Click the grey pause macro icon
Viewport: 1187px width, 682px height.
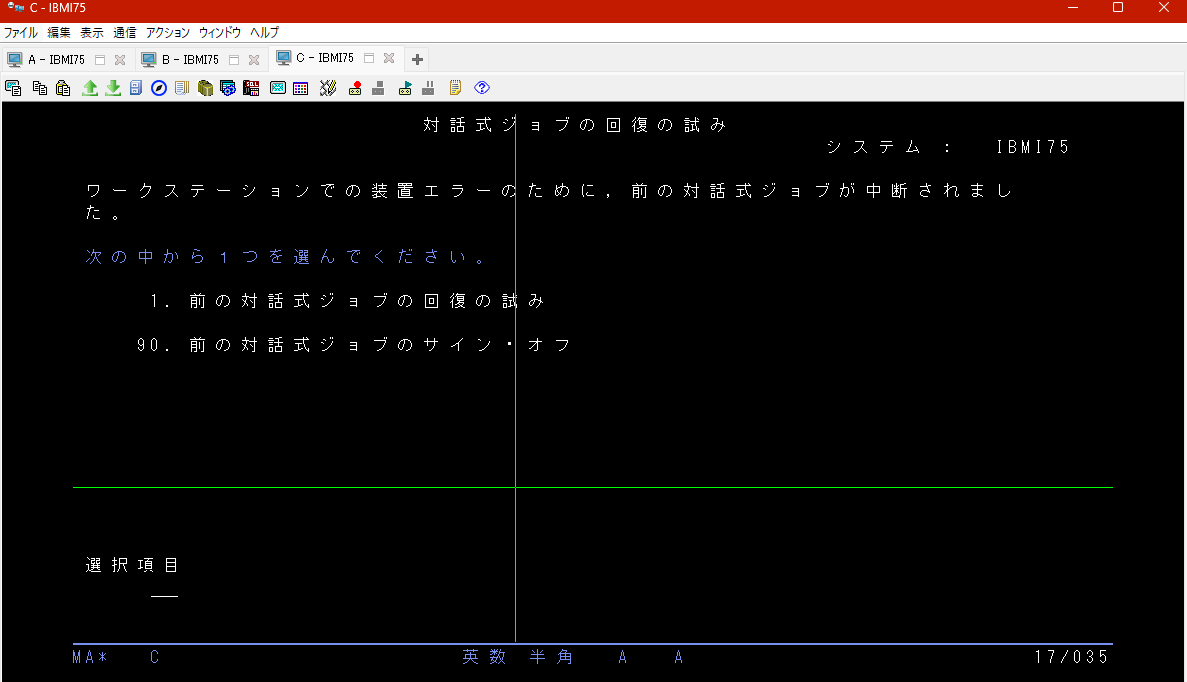point(428,88)
